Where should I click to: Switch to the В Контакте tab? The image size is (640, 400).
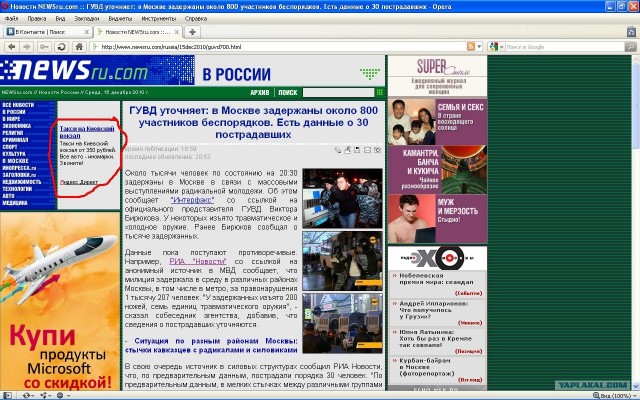47,32
